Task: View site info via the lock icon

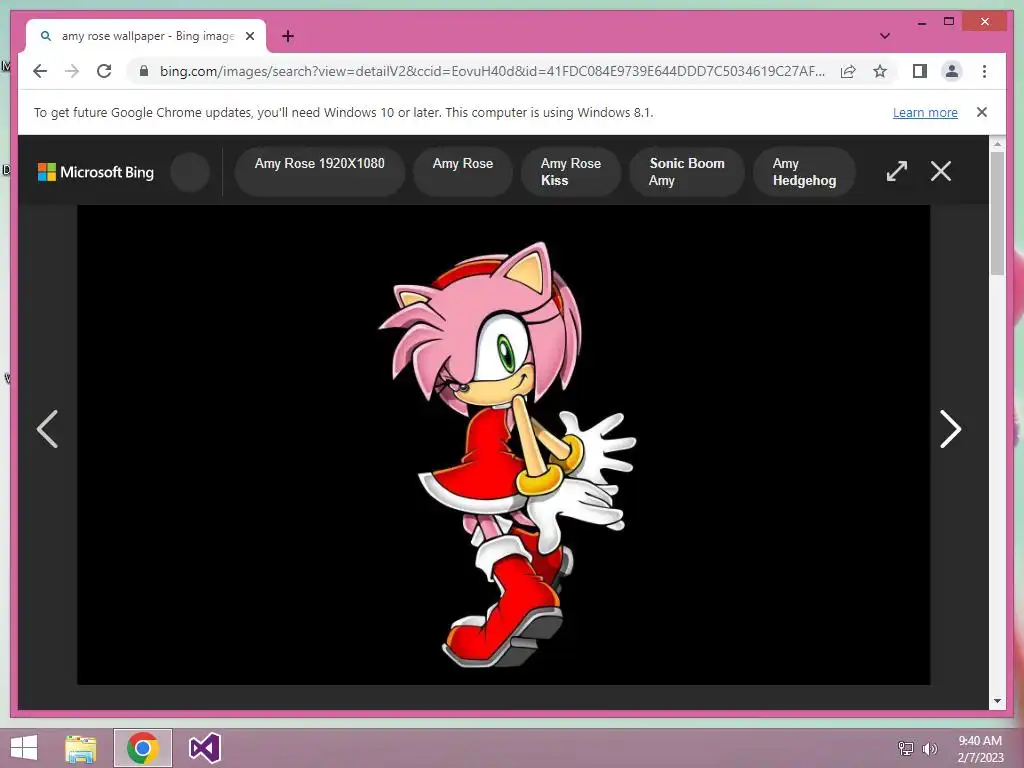Action: tap(144, 71)
